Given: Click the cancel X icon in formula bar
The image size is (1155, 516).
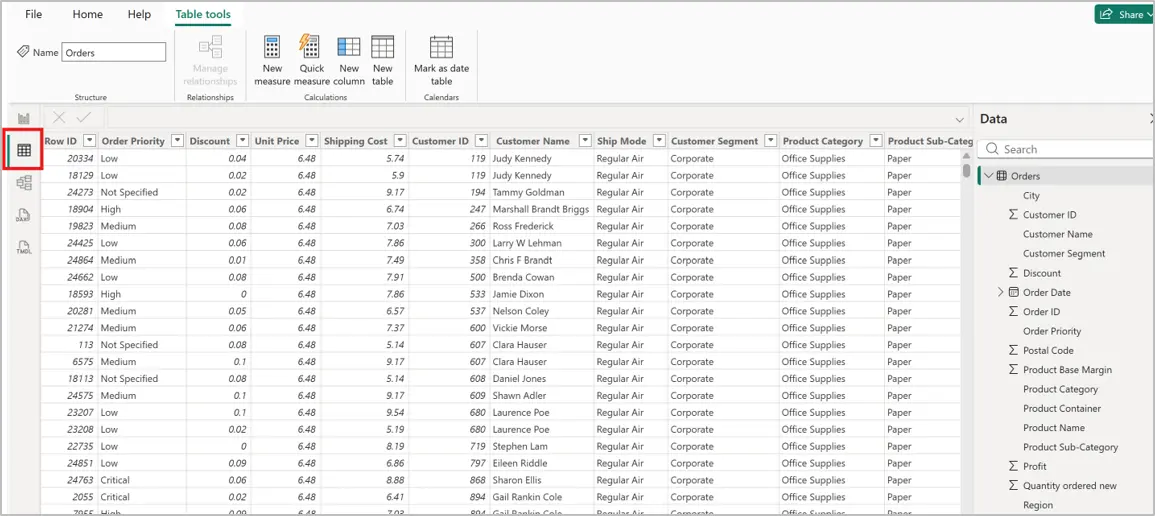Looking at the screenshot, I should pos(60,118).
